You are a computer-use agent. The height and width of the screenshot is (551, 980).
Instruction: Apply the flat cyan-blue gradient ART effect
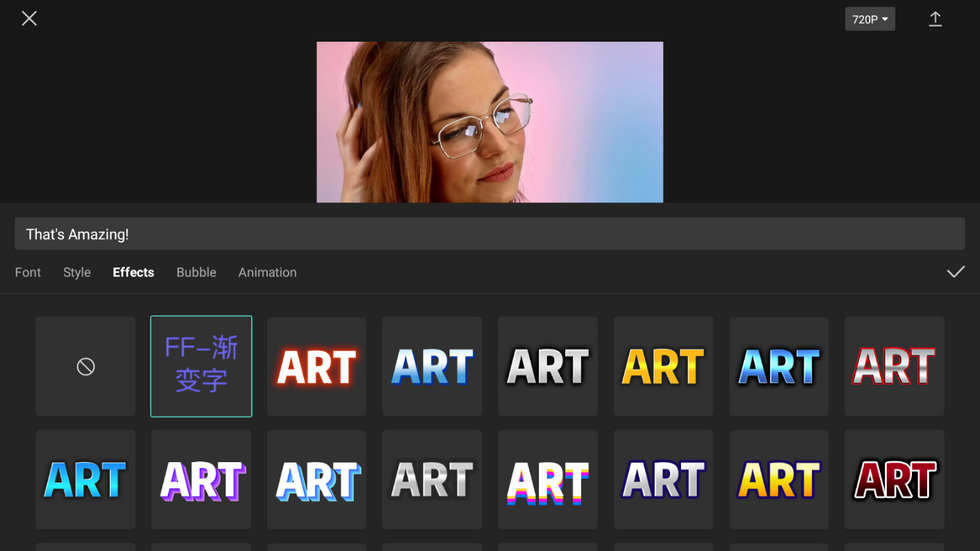tap(86, 480)
